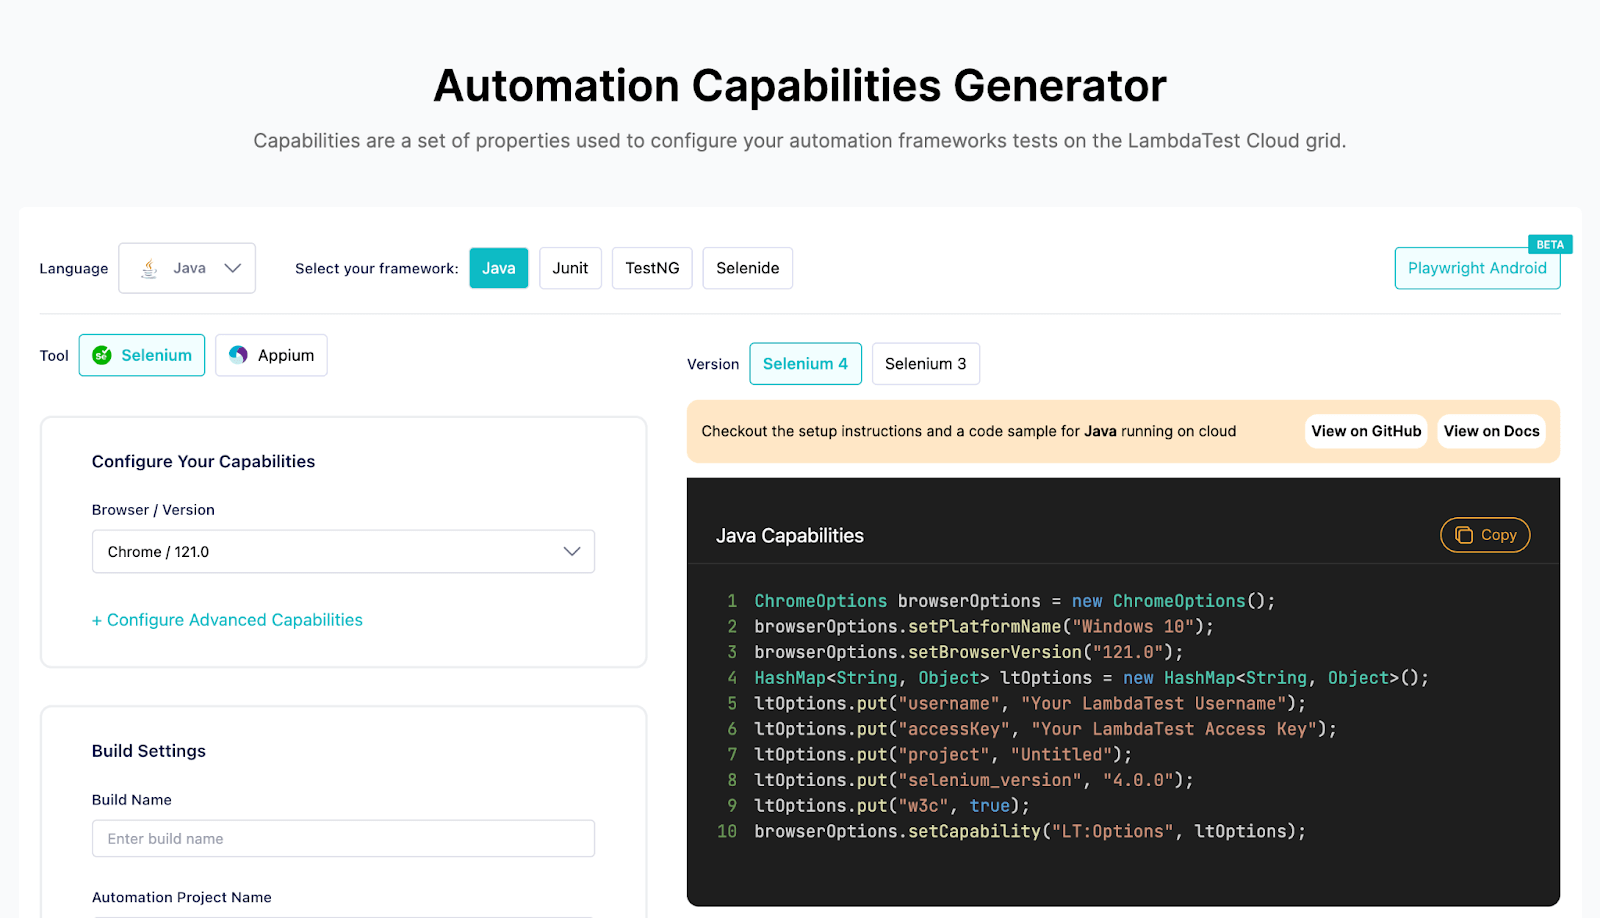Open the View on Docs page
1600x918 pixels.
[x=1491, y=431]
